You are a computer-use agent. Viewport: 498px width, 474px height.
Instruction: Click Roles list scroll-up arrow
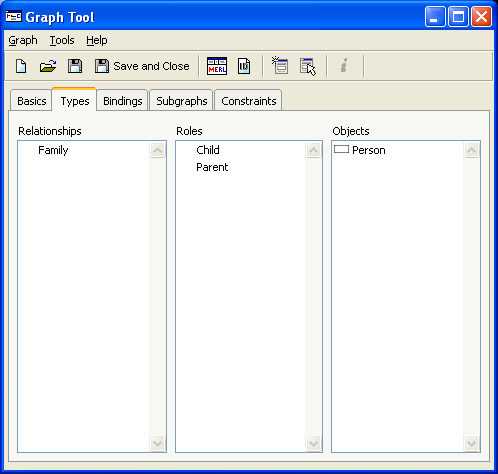313,150
